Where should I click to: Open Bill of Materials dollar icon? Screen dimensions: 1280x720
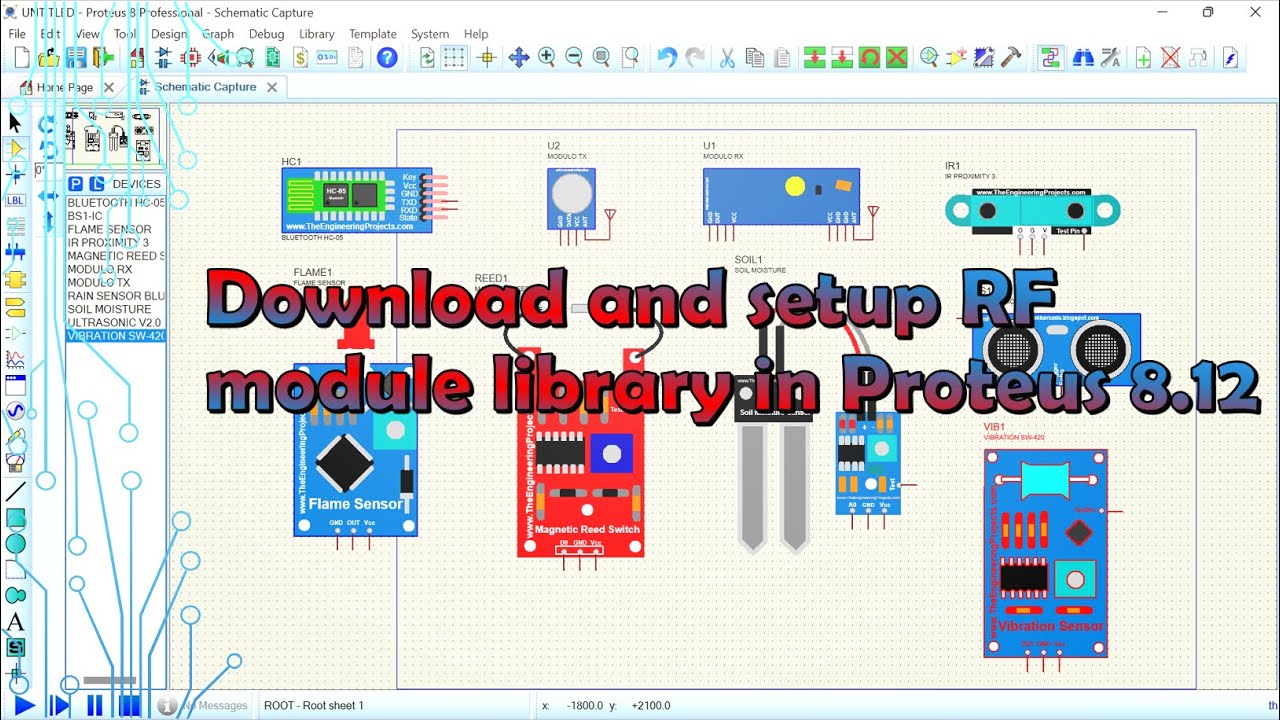[300, 58]
